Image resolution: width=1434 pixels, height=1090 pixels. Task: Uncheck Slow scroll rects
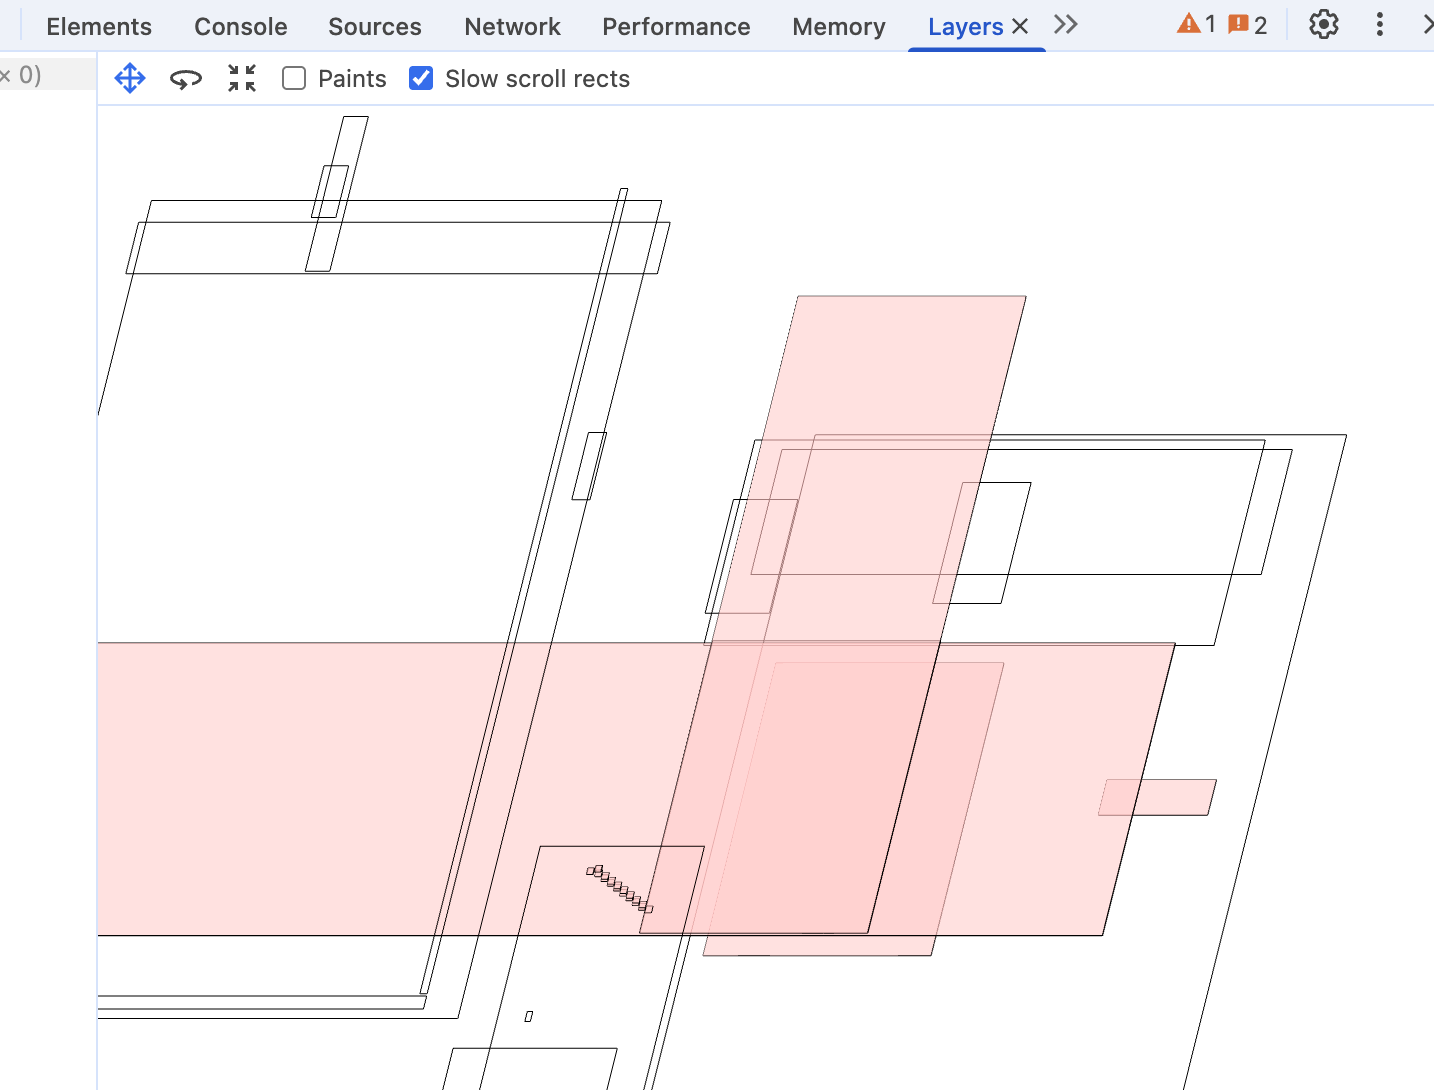click(421, 79)
